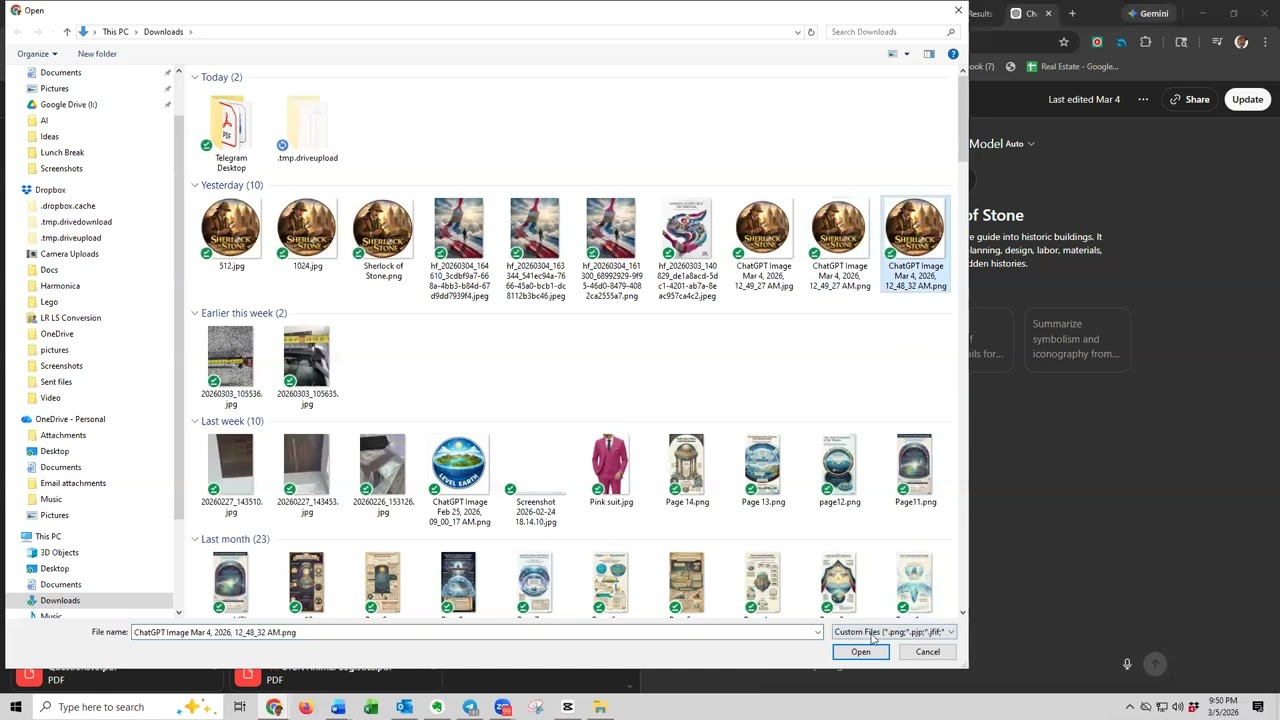The width and height of the screenshot is (1280, 720).
Task: Open Chrome three-dot menu
Action: pos(1266,42)
